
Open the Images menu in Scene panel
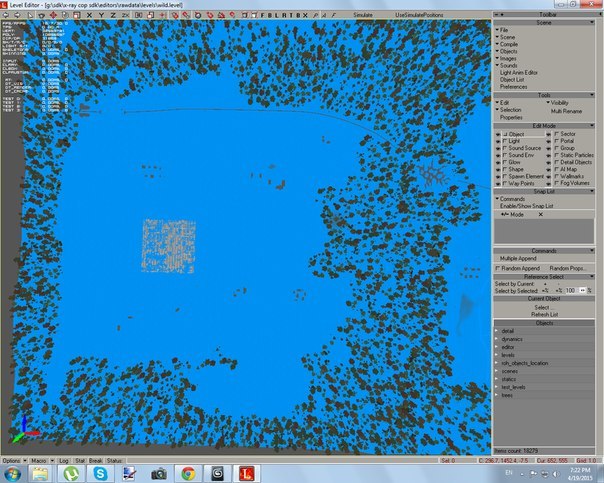coord(506,59)
